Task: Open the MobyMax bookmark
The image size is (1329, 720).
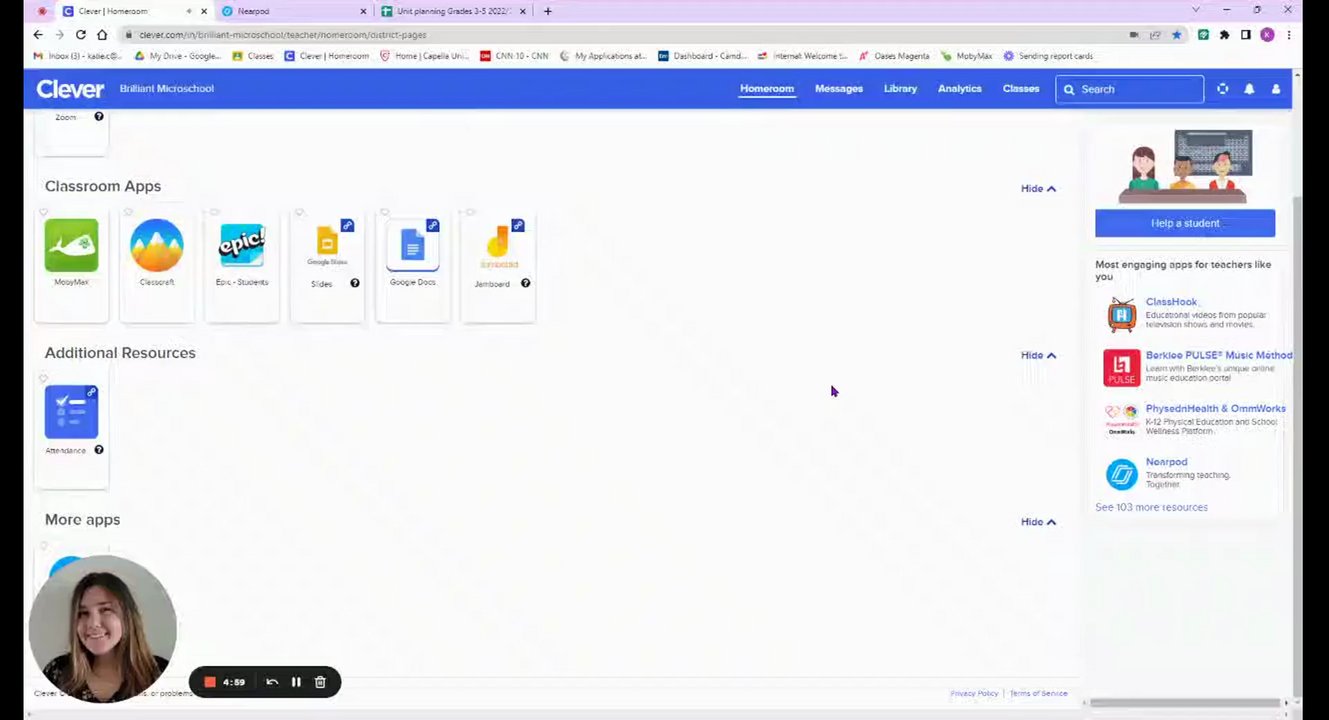Action: [x=966, y=56]
